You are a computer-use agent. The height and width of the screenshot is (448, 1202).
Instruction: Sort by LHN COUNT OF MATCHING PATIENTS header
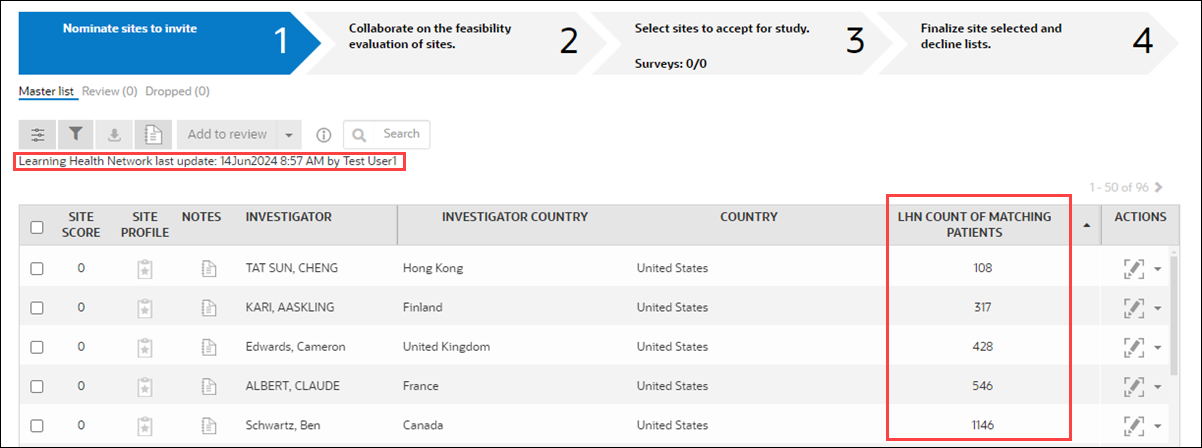(x=975, y=225)
